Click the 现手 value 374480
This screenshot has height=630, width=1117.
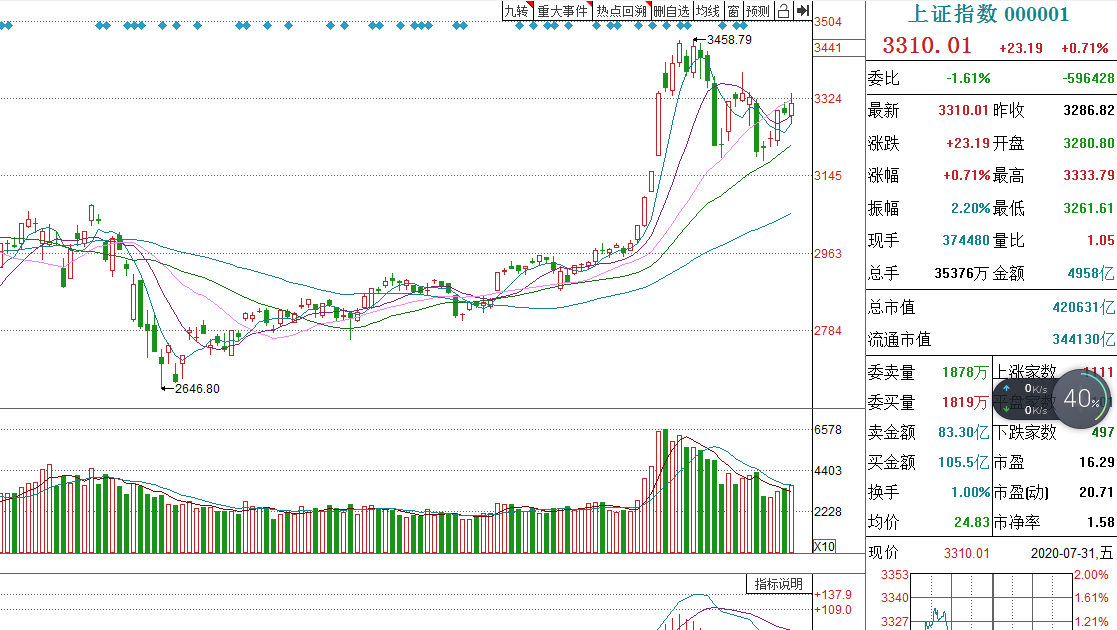pos(966,240)
